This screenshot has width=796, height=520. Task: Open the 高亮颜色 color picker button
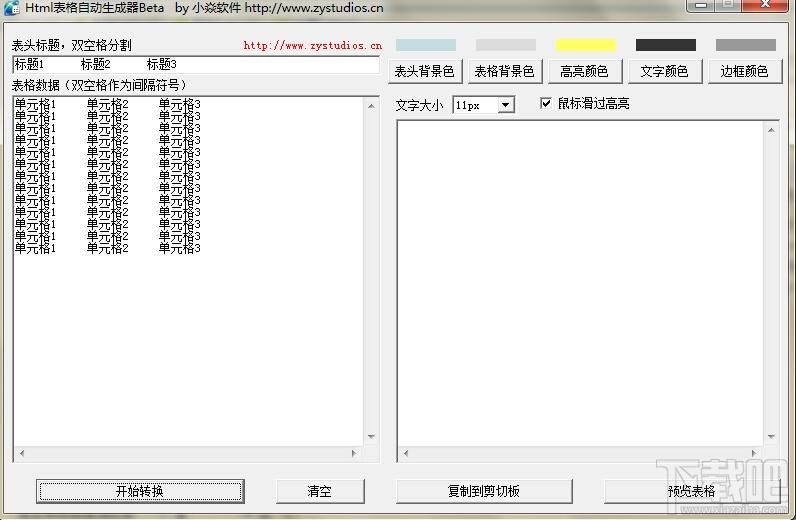[585, 71]
